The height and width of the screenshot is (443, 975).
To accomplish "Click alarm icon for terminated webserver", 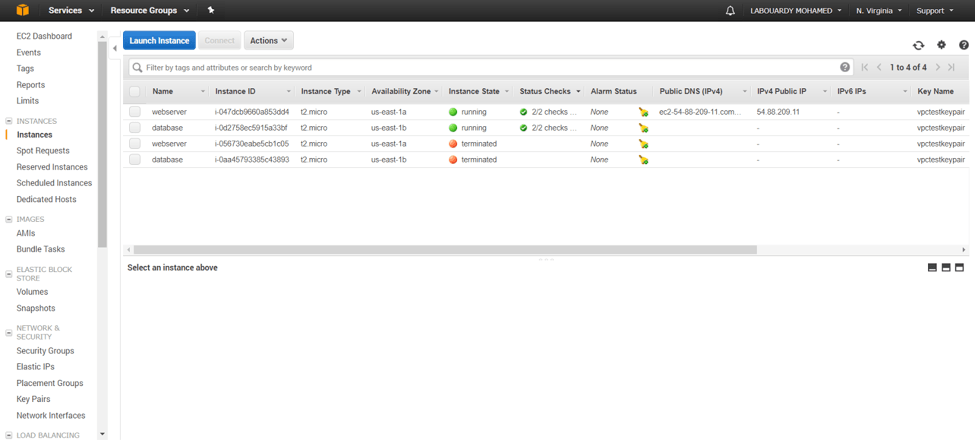I will pos(643,144).
